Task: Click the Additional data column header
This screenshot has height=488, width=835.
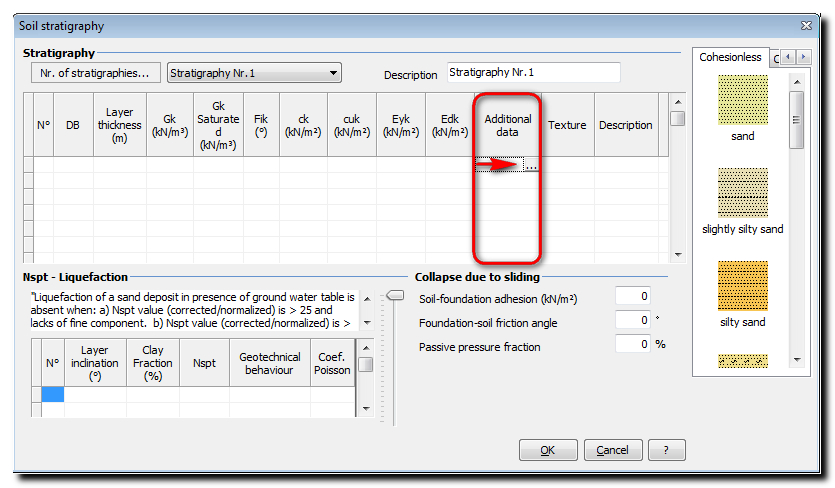Action: coord(507,125)
